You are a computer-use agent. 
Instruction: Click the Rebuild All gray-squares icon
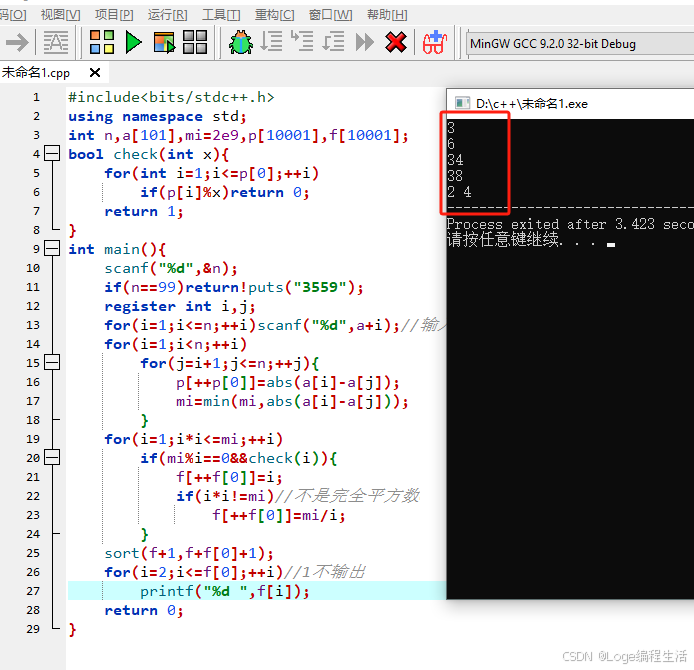(x=195, y=42)
